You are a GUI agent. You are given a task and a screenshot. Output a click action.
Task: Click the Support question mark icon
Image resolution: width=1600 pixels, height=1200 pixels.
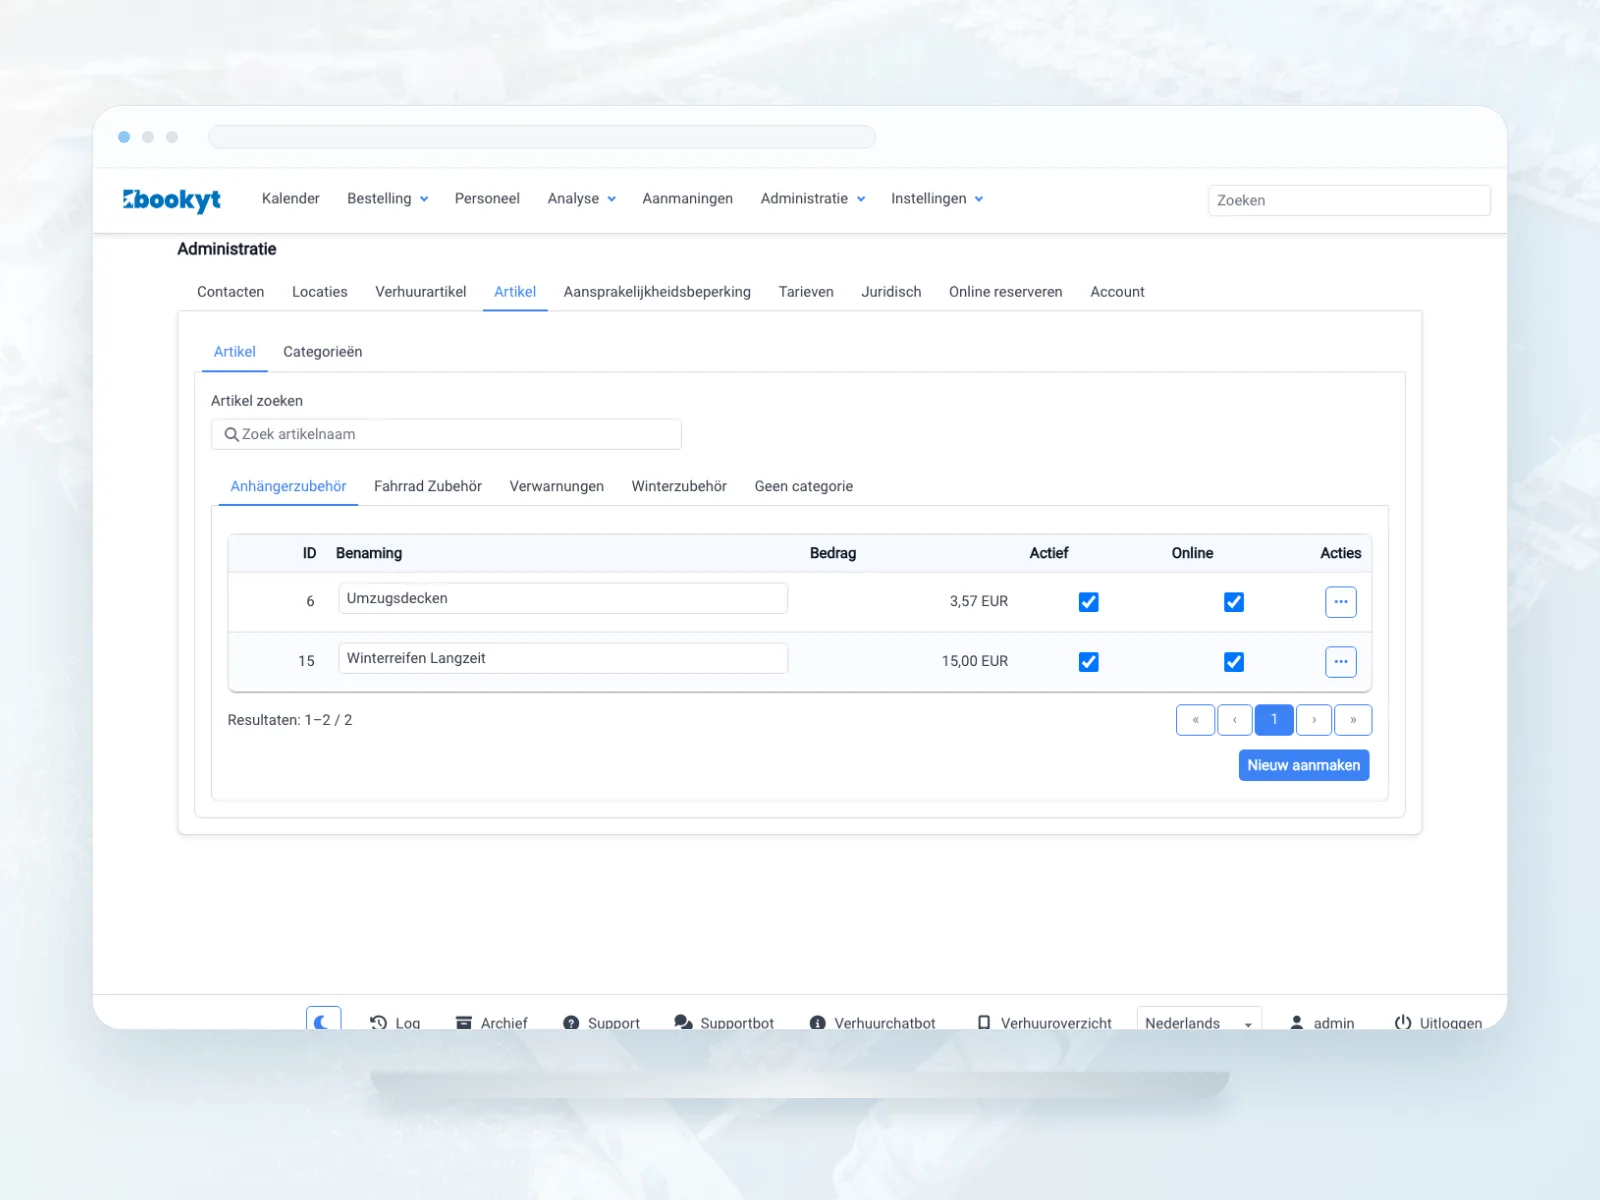tap(571, 1022)
